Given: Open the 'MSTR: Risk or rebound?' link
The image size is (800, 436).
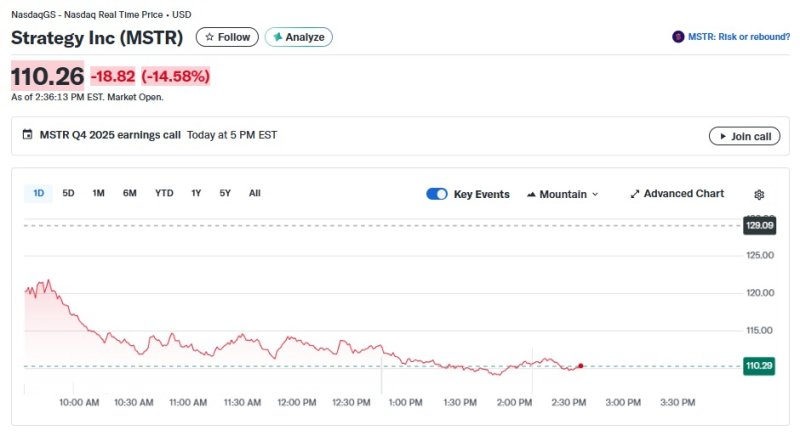Looking at the screenshot, I should [x=738, y=37].
